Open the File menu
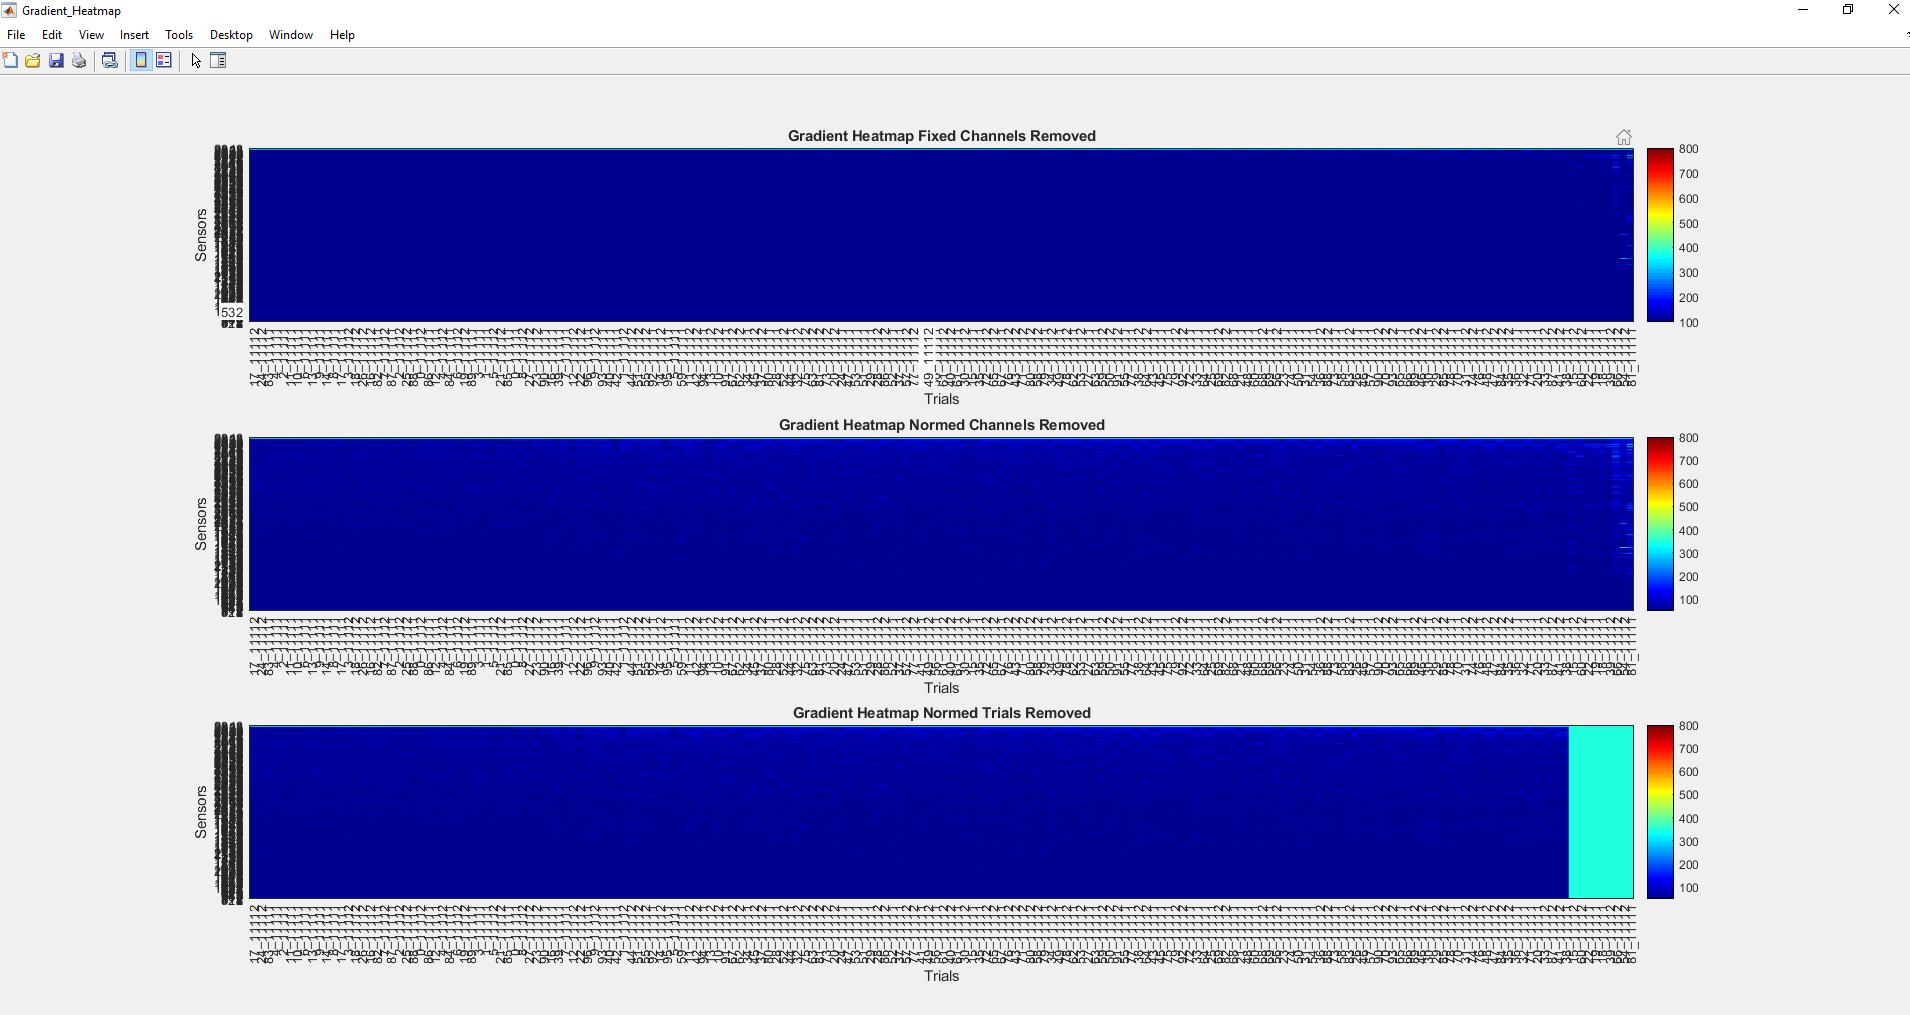The image size is (1910, 1015). 16,35
